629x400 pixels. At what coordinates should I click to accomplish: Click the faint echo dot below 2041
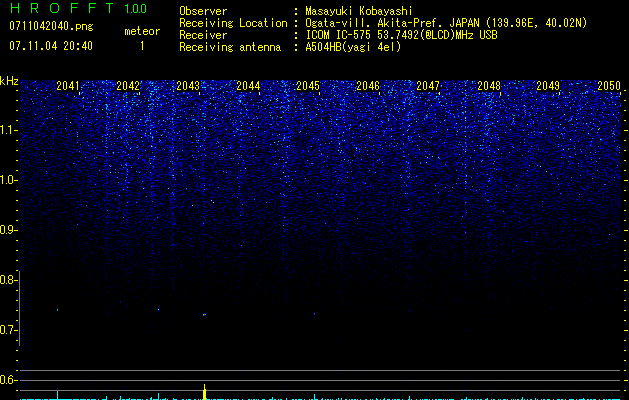coord(57,310)
